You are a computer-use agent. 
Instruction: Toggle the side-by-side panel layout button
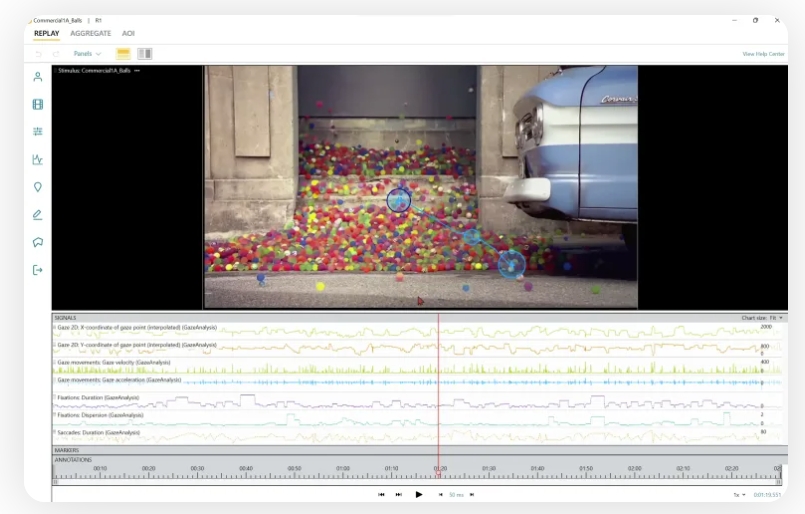[145, 54]
